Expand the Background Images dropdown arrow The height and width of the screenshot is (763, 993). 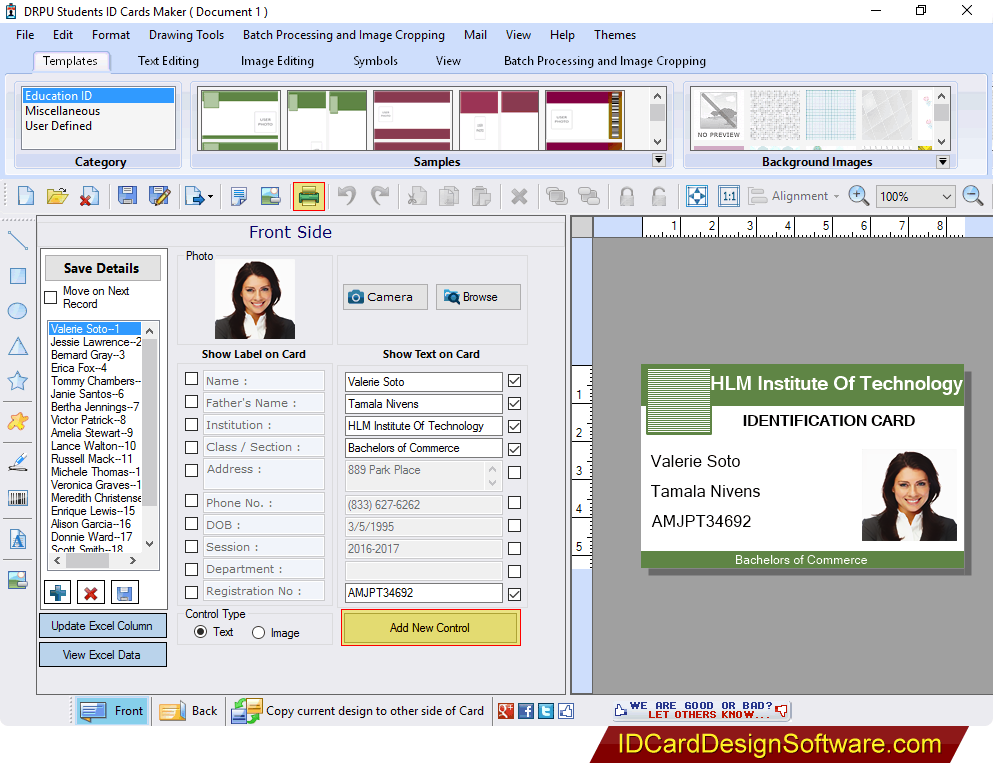941,161
